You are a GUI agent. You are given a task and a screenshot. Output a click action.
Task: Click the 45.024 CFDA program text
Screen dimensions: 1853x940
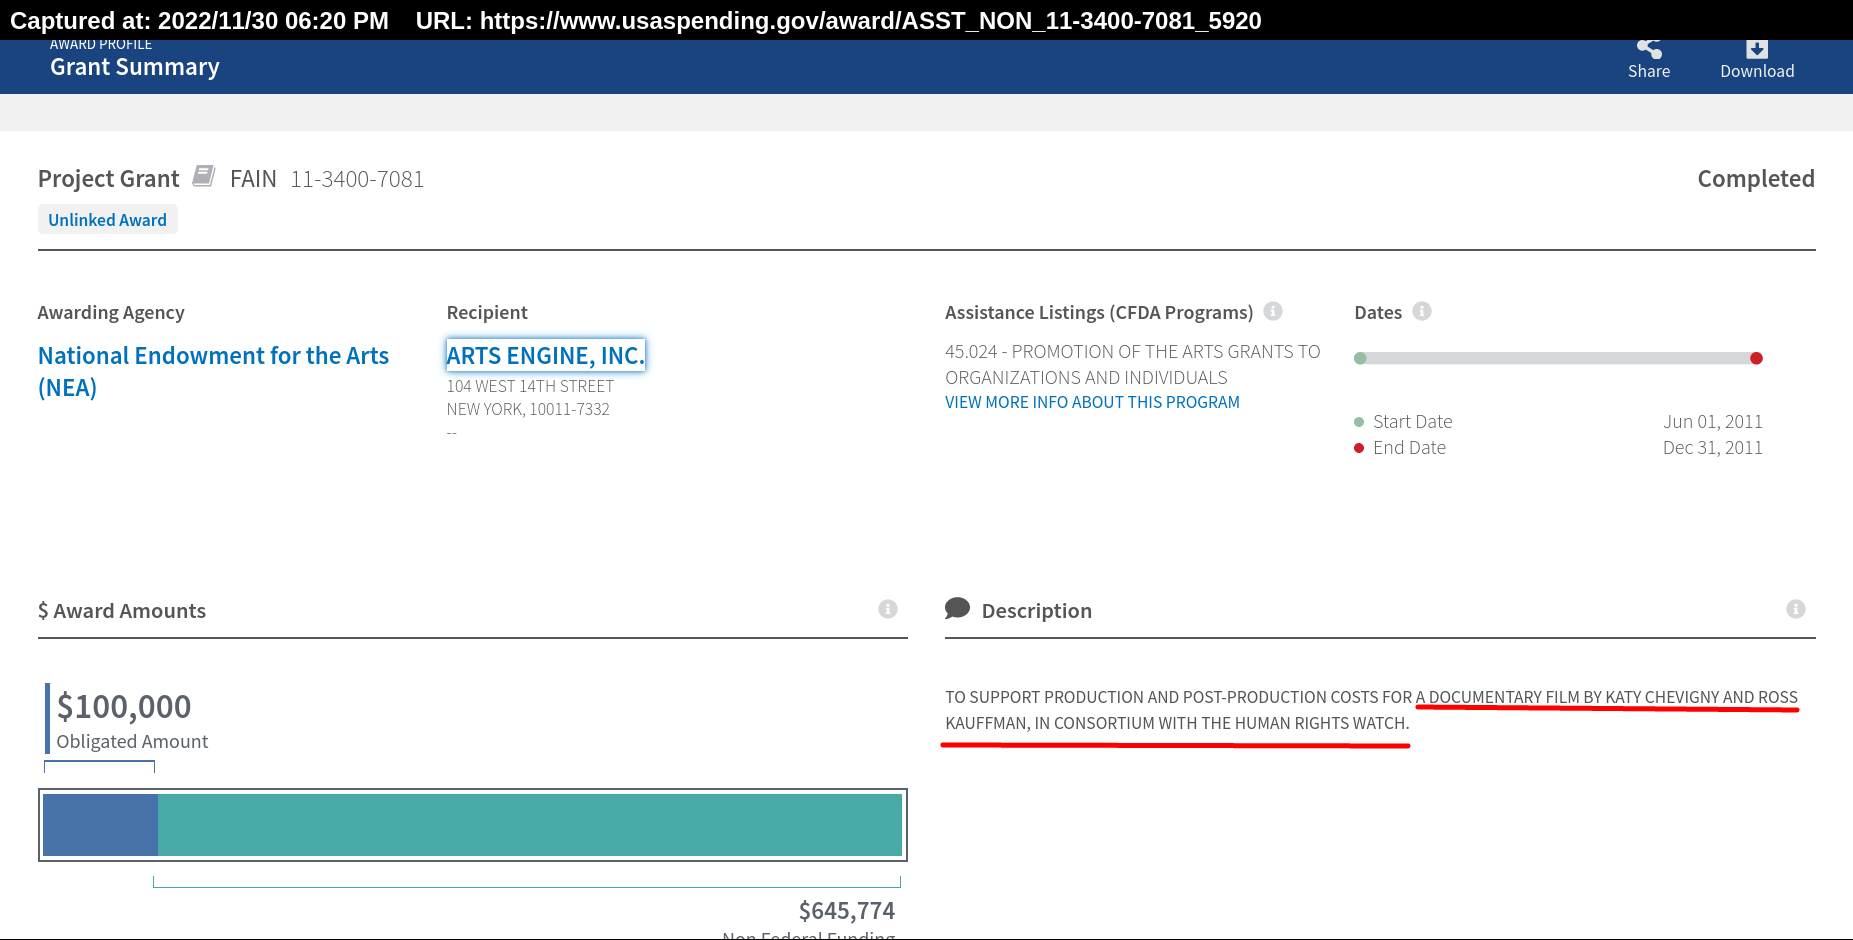coord(1133,365)
